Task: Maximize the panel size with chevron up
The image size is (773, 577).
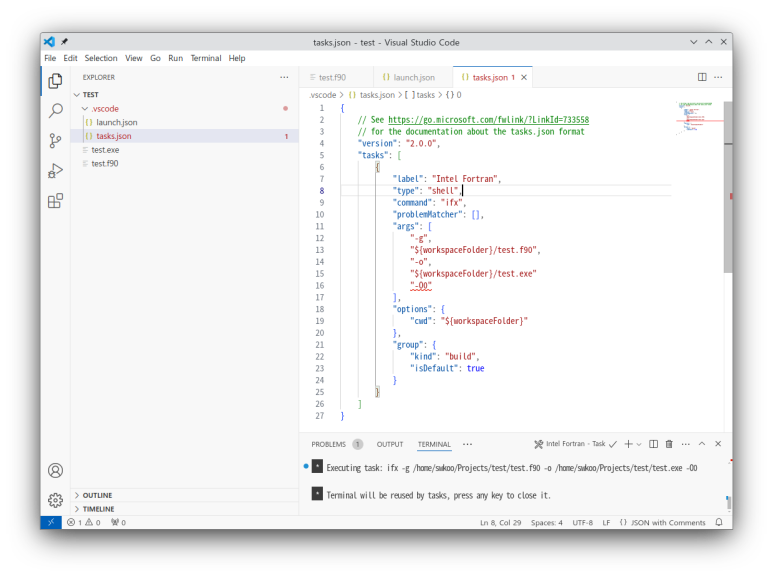Action: click(702, 444)
